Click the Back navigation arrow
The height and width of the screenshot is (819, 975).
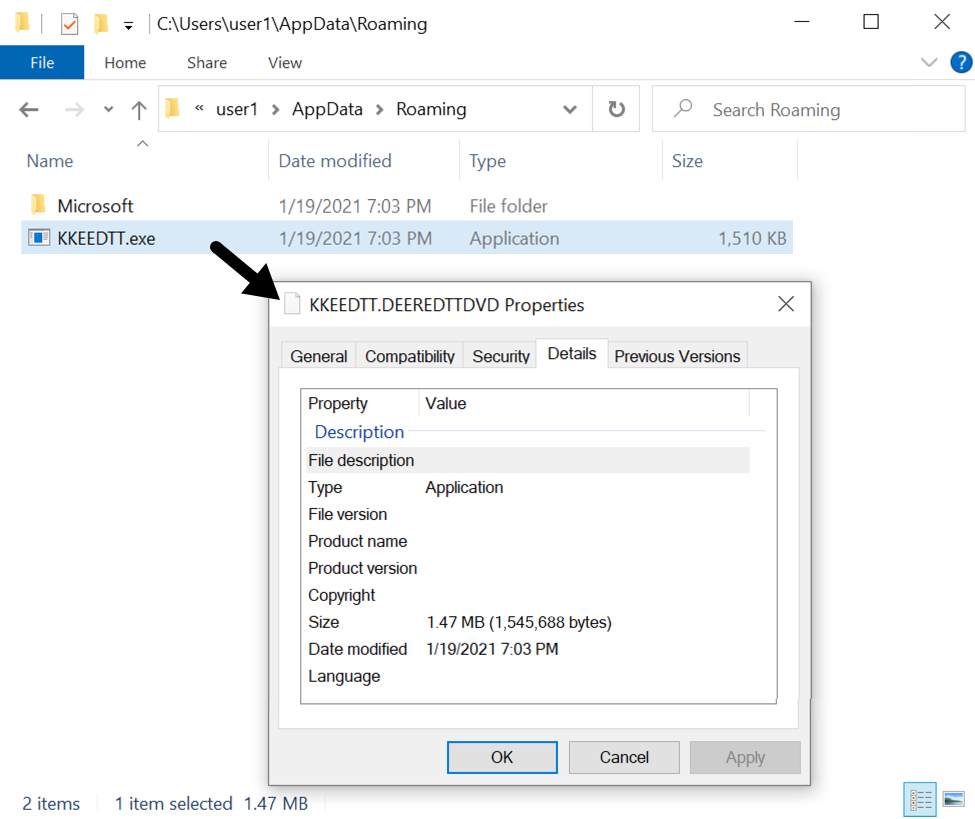pos(29,110)
